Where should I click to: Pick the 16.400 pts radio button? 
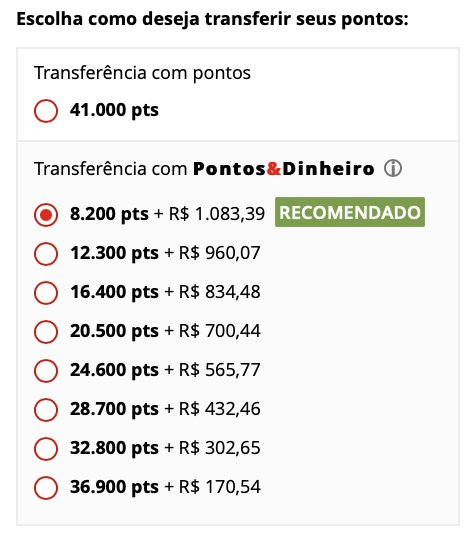(x=46, y=293)
